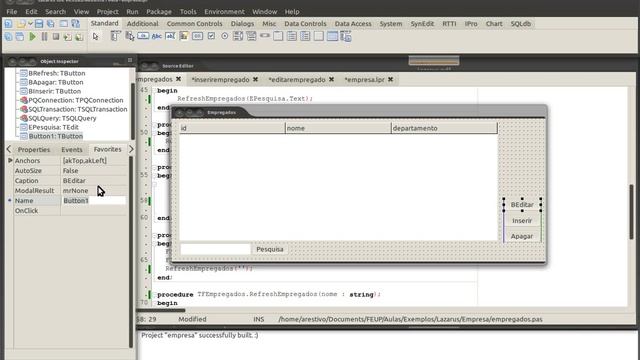Show previous Object Inspector tabs with left arrow
The height and width of the screenshot is (360, 640).
coord(9,149)
